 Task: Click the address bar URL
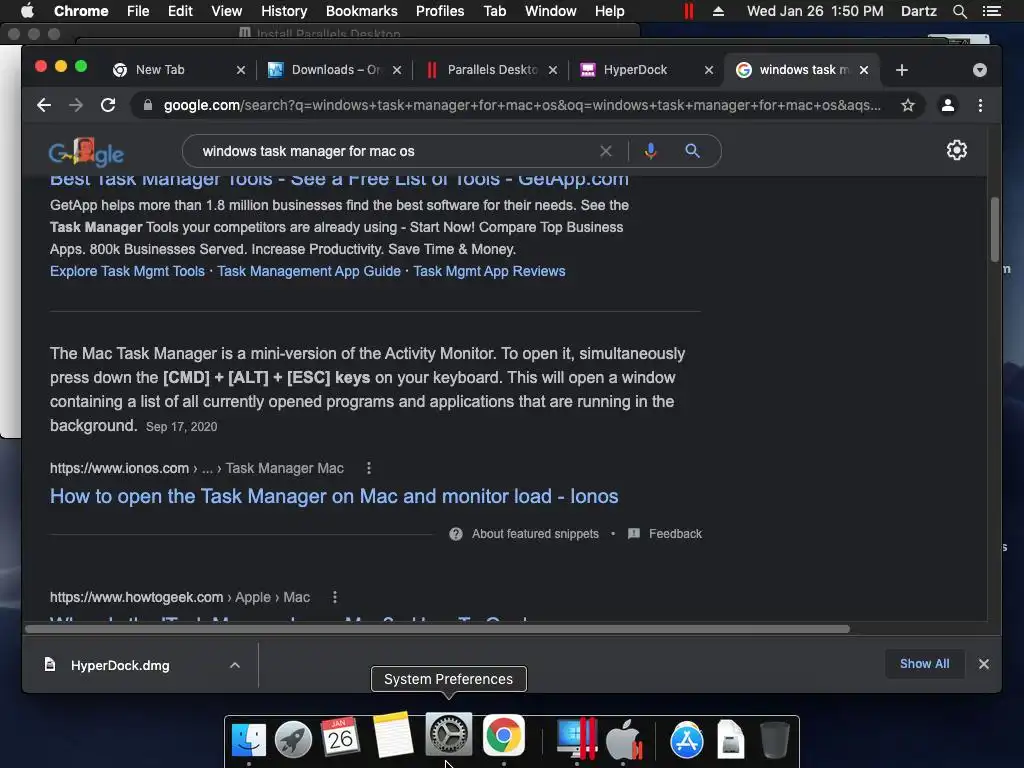[521, 105]
